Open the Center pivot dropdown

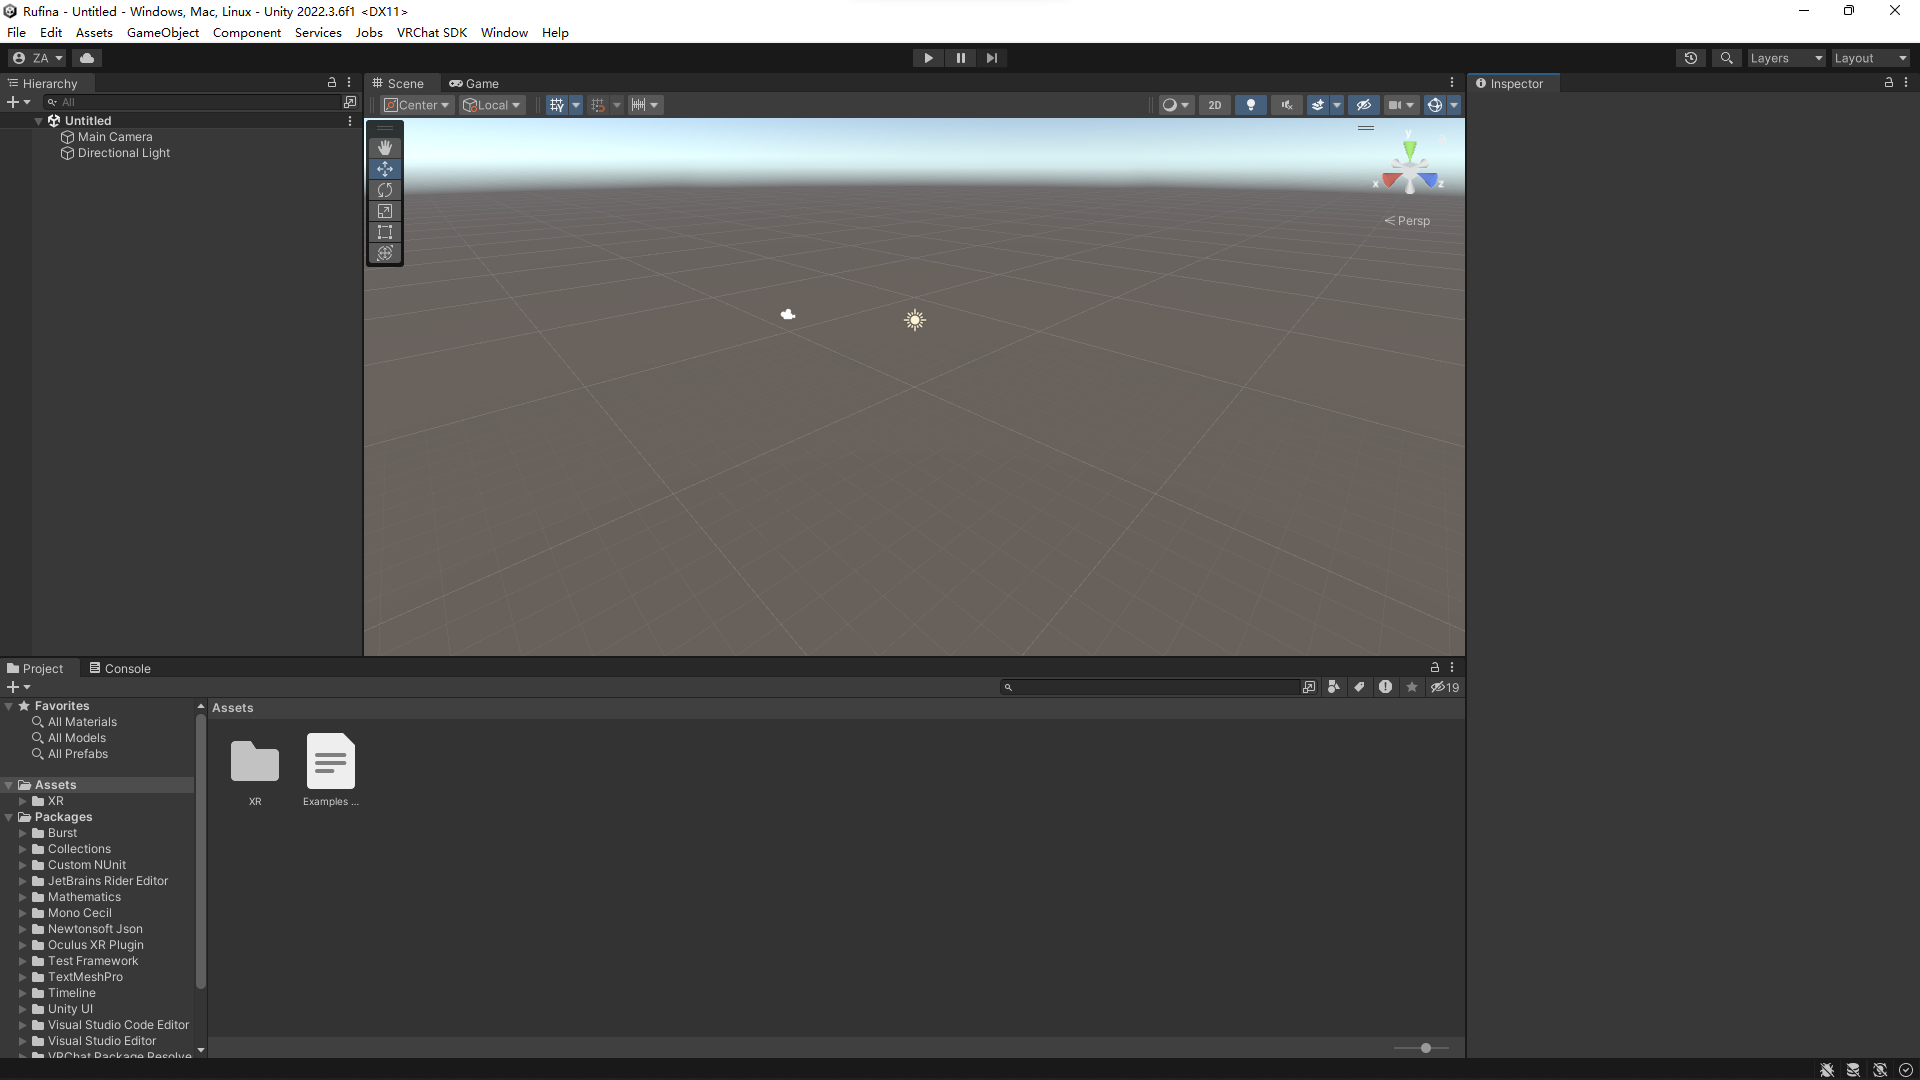pos(417,105)
